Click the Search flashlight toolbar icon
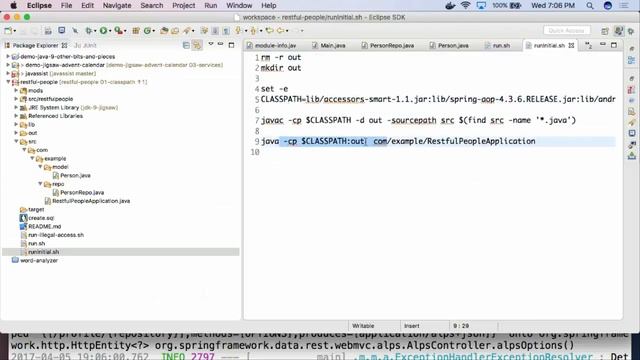Screen dimensions: 640x360 pyautogui.click(x=187, y=30)
